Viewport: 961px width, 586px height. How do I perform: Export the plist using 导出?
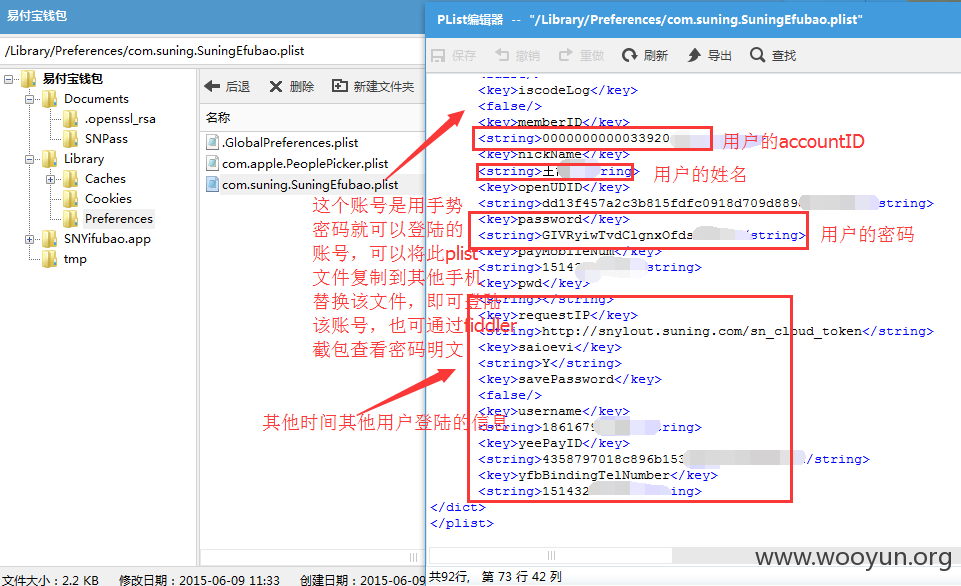click(709, 56)
